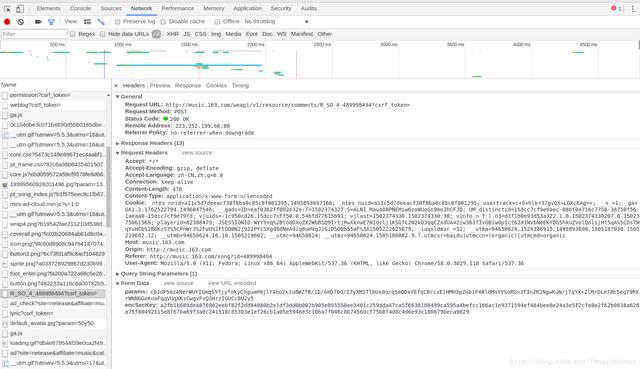Close the request details panel

(x=116, y=85)
